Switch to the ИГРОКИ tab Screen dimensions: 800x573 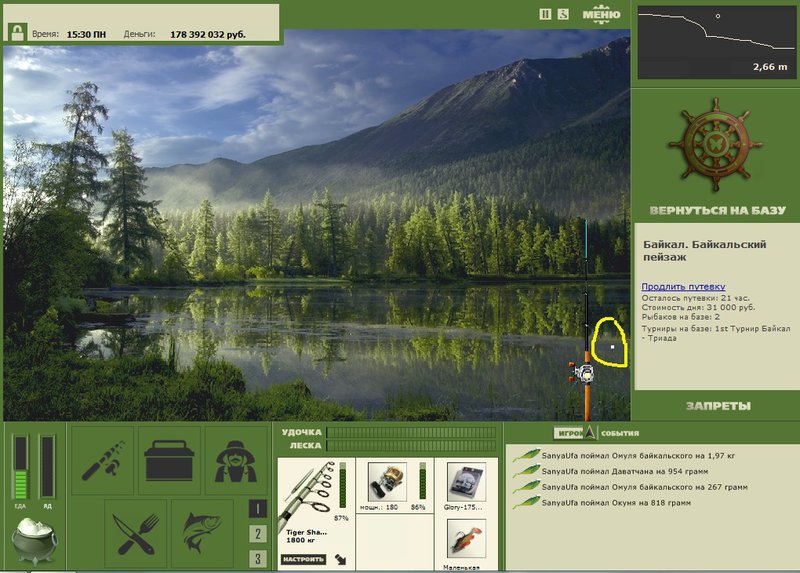point(568,433)
